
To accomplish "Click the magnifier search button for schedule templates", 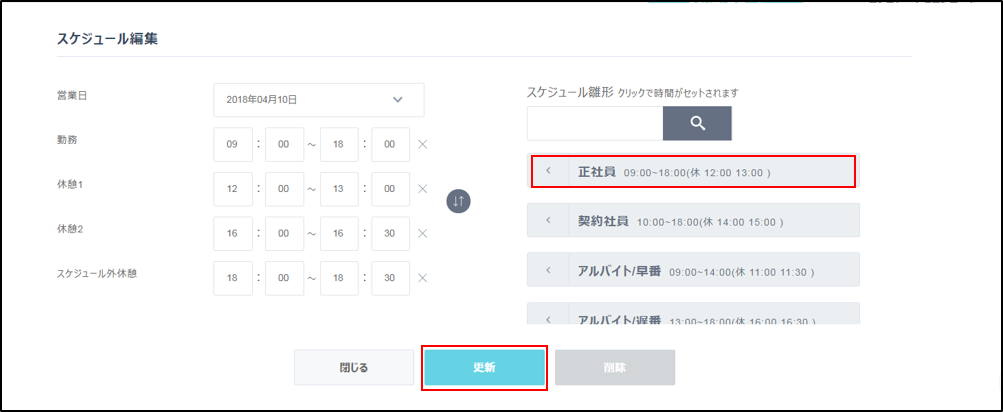I will pos(697,123).
